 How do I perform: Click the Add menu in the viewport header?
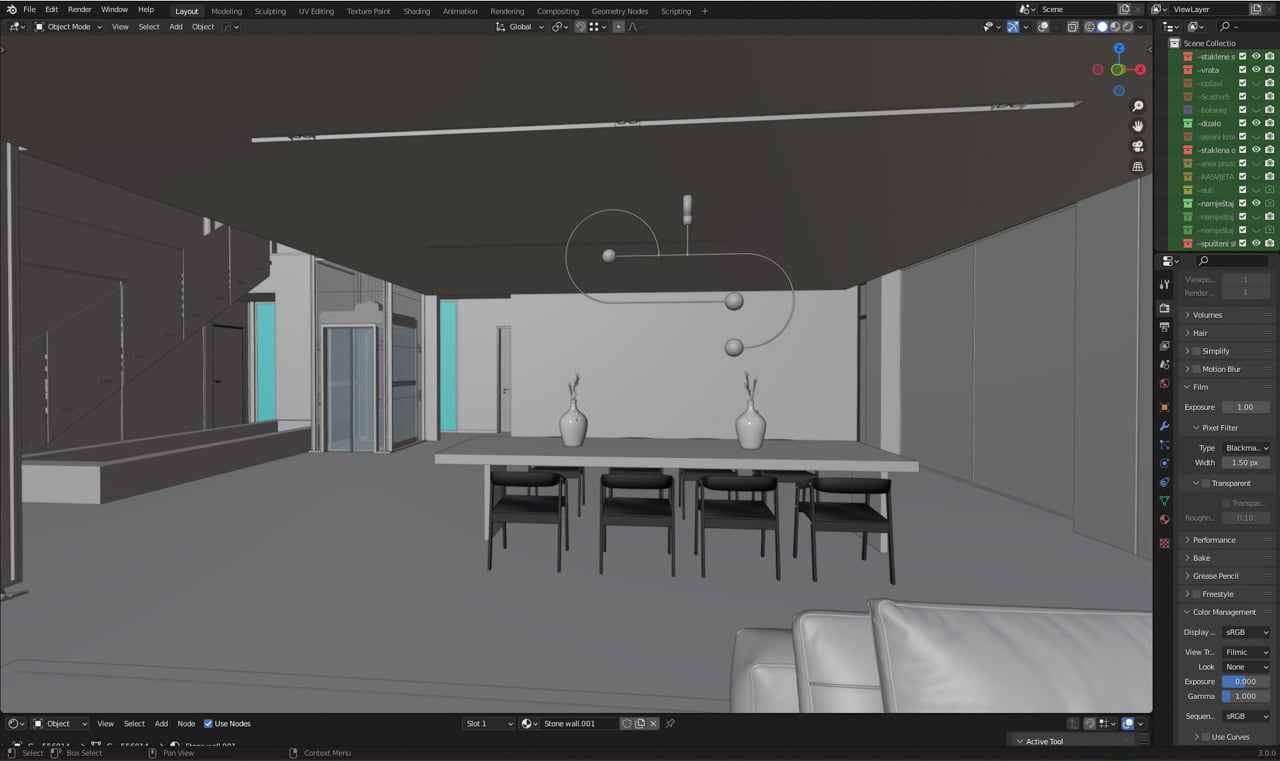click(176, 27)
